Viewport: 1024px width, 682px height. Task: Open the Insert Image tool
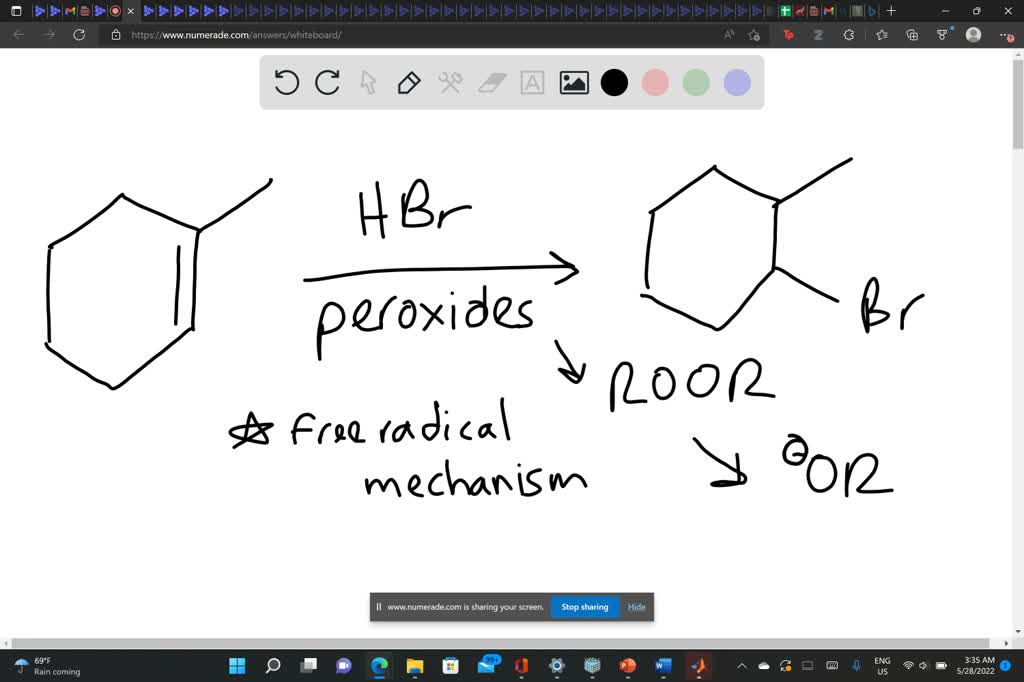(573, 83)
